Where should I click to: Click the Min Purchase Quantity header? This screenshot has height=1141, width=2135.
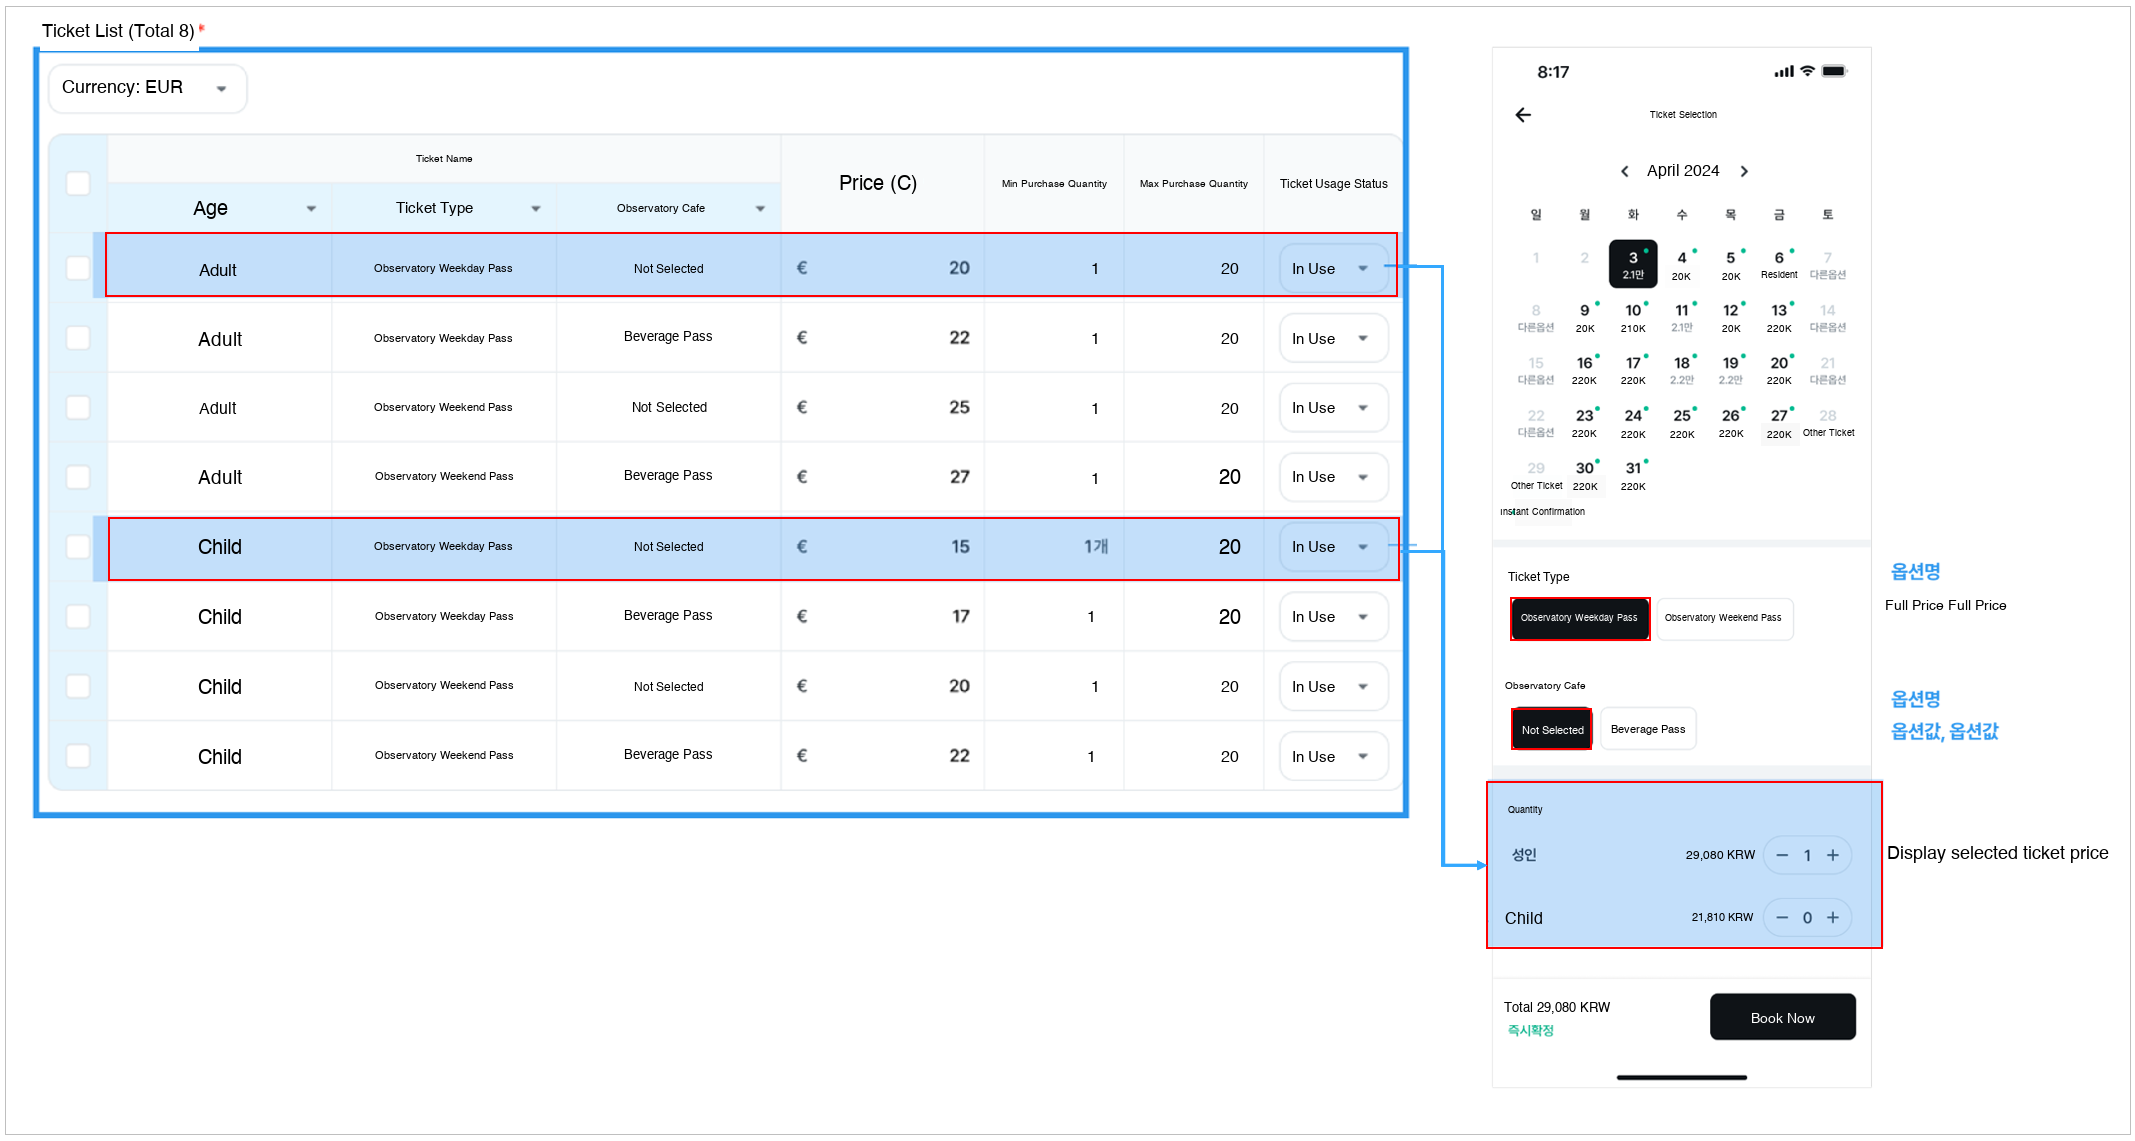coord(1054,184)
